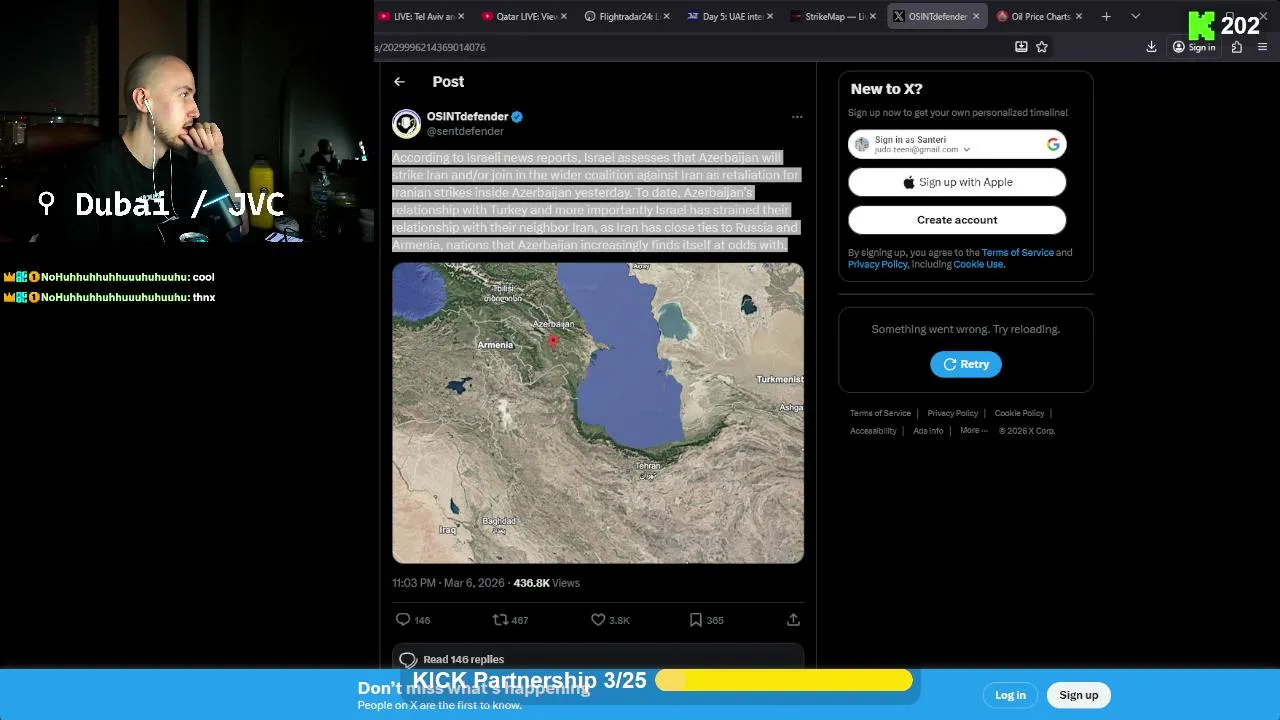Click the Dubai / JVC location label
The height and width of the screenshot is (720, 1280).
point(161,205)
